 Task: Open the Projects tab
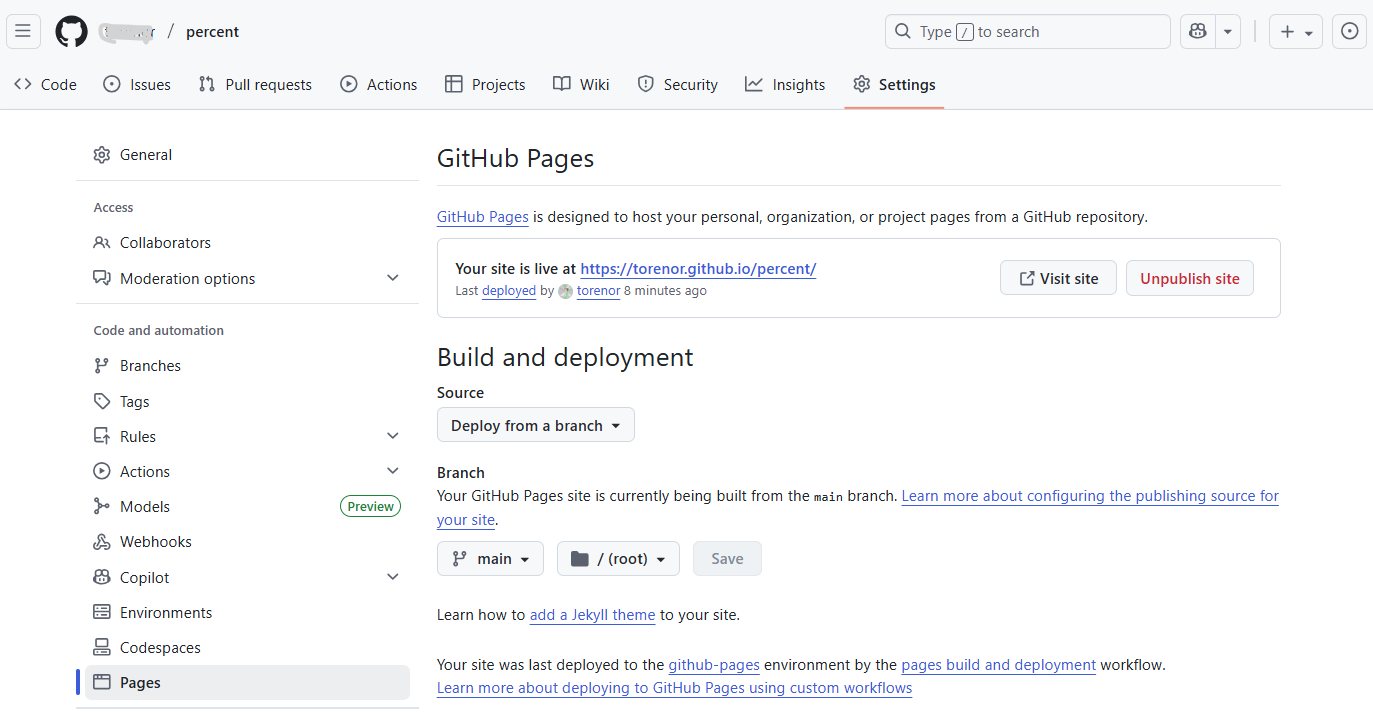click(x=485, y=84)
